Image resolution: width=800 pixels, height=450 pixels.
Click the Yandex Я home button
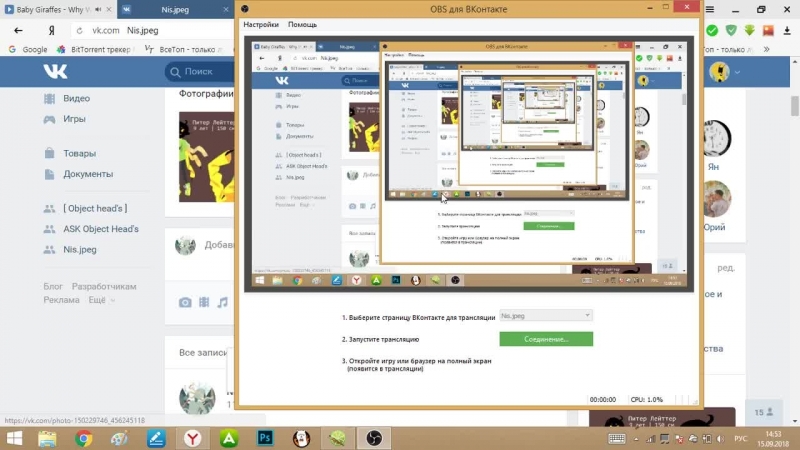point(51,31)
